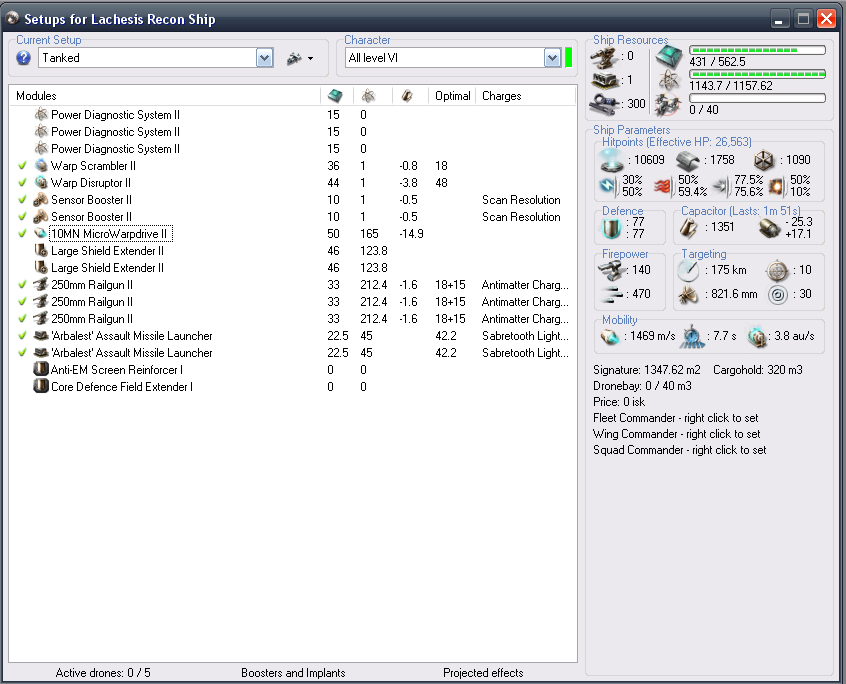Toggle first 250mm Railgun II checkmark
Image resolution: width=846 pixels, height=684 pixels.
click(22, 285)
